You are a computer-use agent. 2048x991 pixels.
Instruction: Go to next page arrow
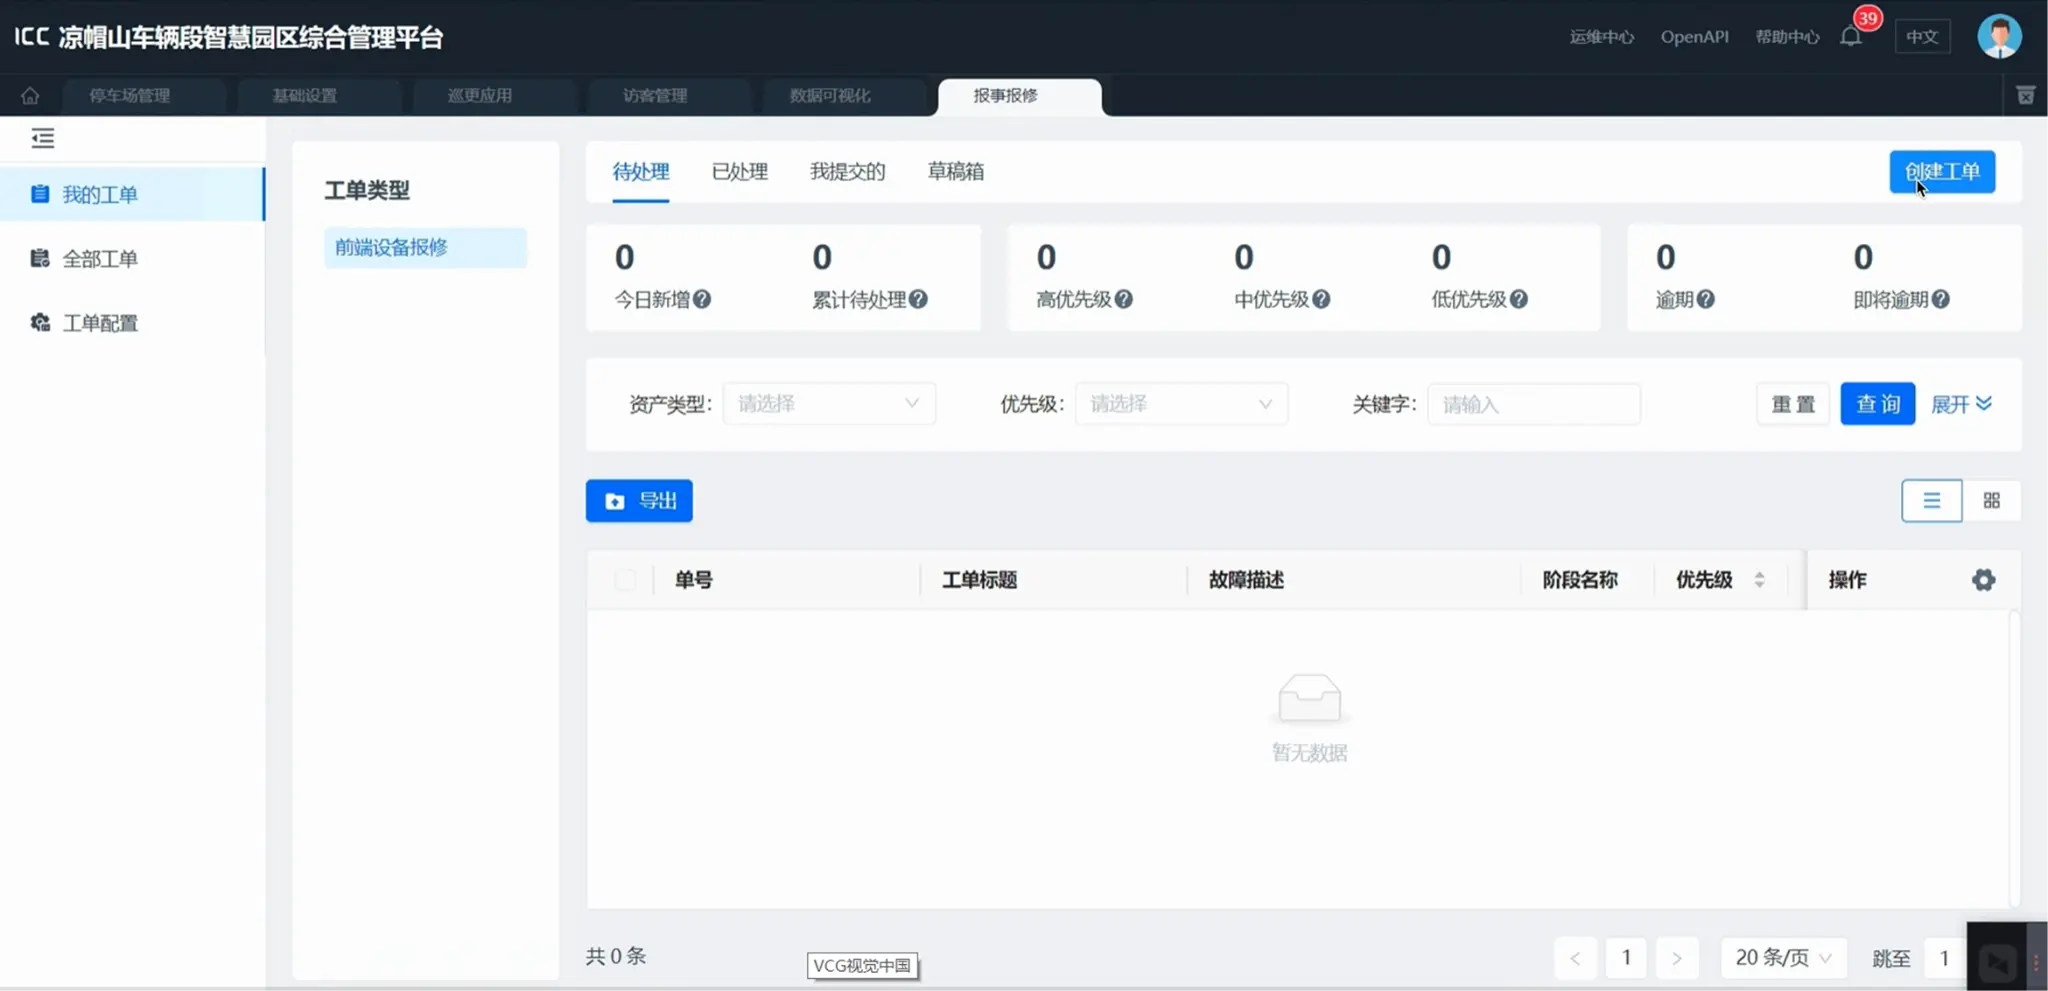click(1677, 958)
